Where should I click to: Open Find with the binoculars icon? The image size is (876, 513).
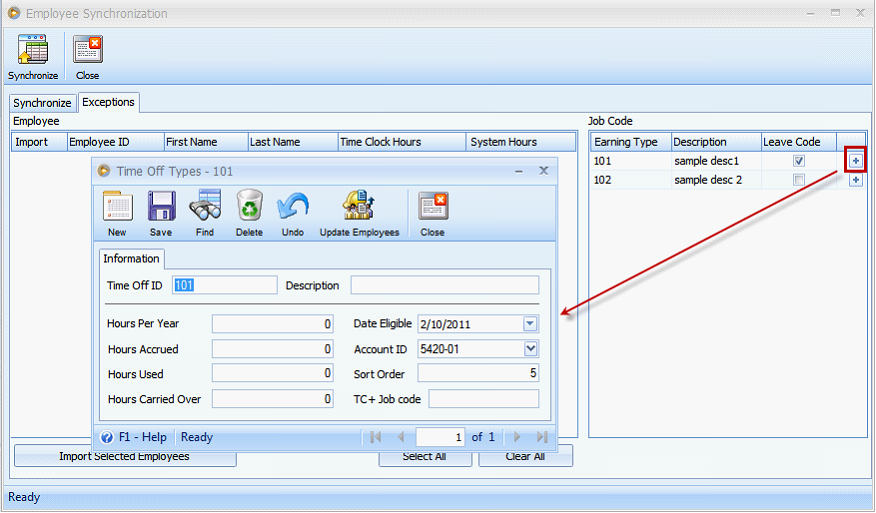(205, 205)
